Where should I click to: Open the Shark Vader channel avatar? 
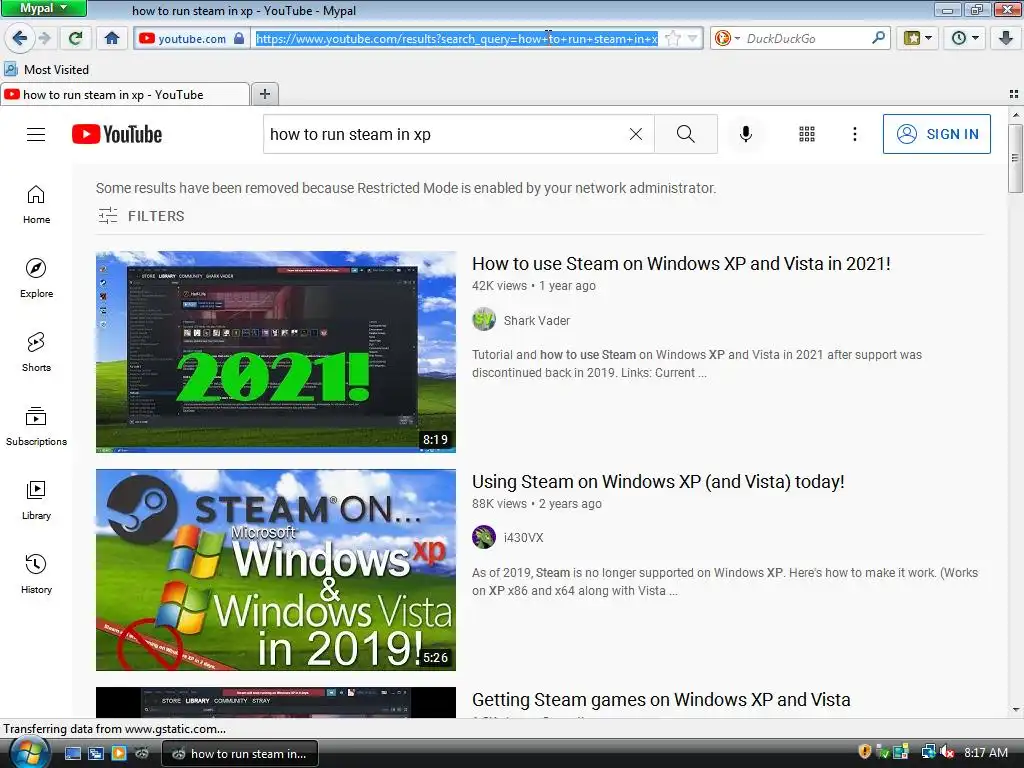[484, 320]
